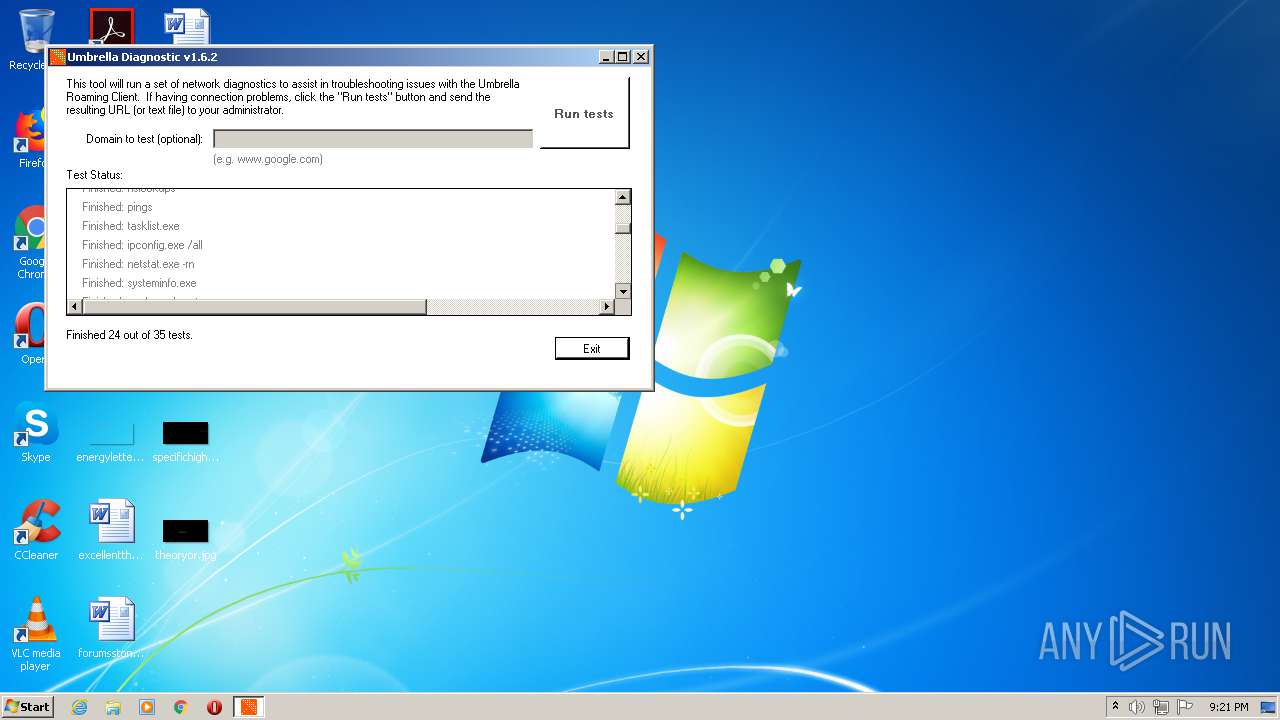Select the 'Finished: pings' status line
1280x720 pixels.
click(x=117, y=207)
